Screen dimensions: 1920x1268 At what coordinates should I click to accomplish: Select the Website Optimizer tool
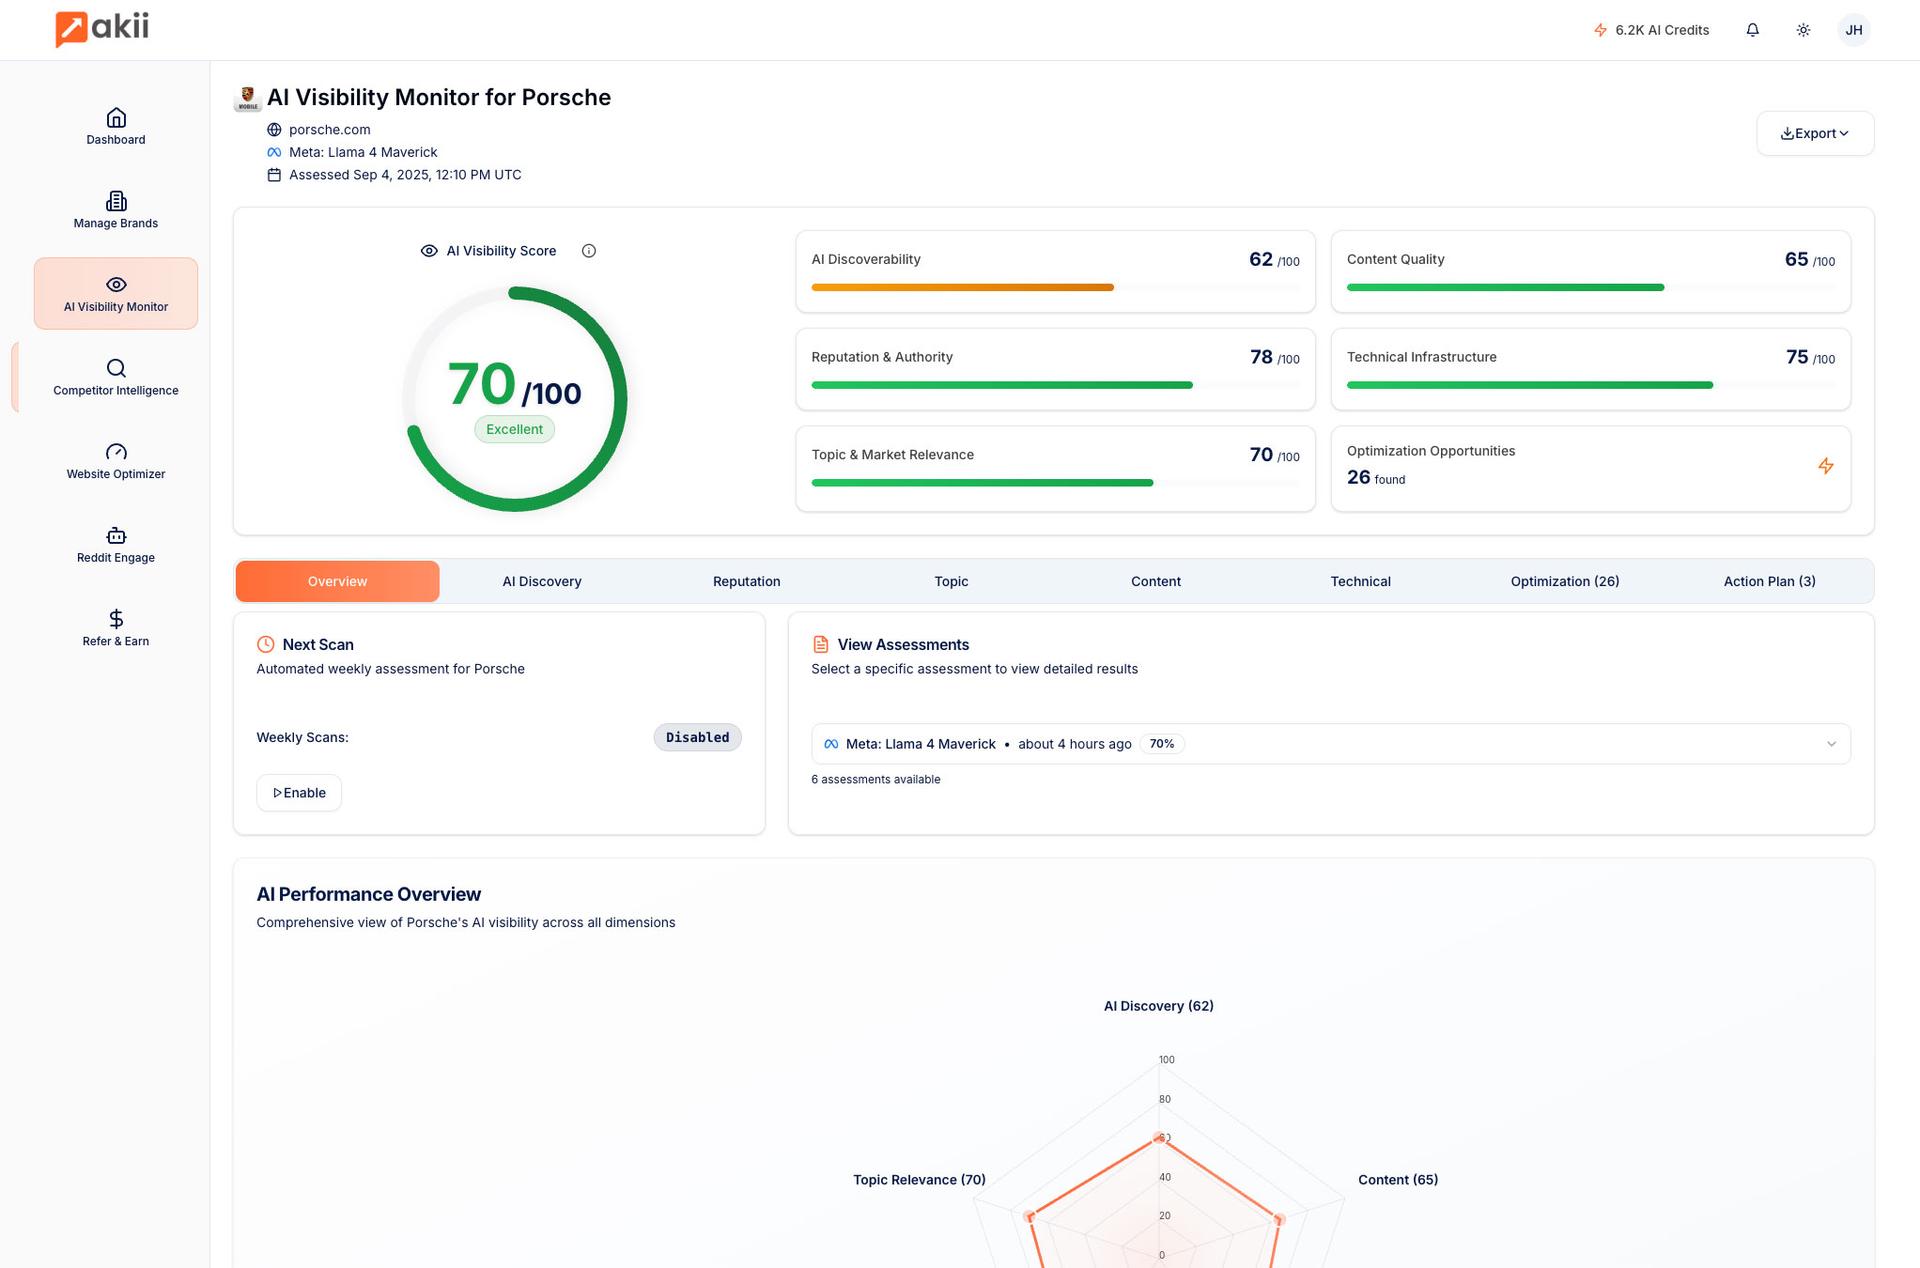coord(115,461)
